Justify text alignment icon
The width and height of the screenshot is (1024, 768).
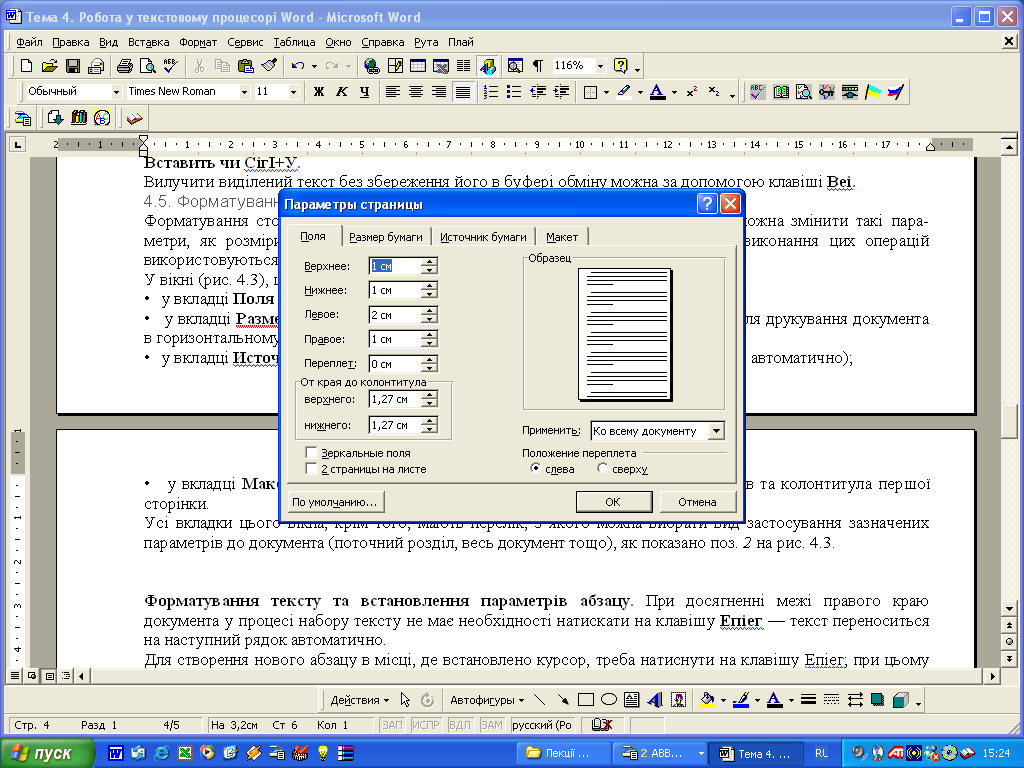pos(462,92)
